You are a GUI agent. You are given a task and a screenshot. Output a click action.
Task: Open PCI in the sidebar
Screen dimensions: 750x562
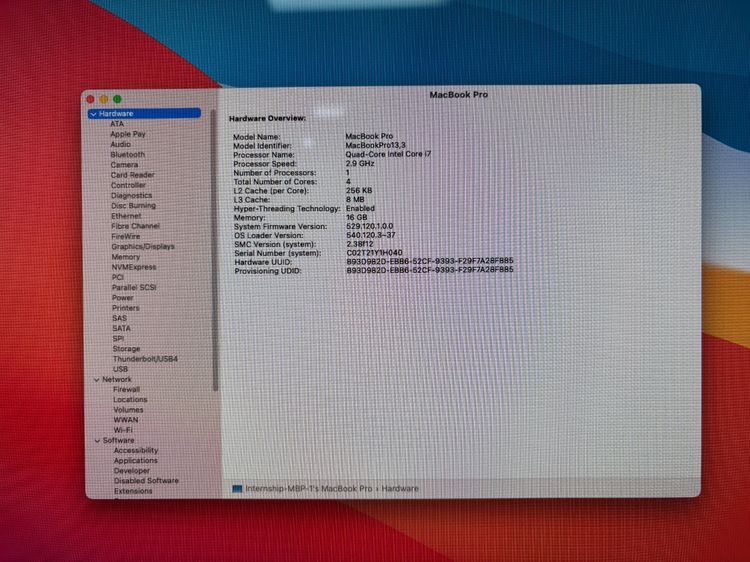pyautogui.click(x=118, y=277)
